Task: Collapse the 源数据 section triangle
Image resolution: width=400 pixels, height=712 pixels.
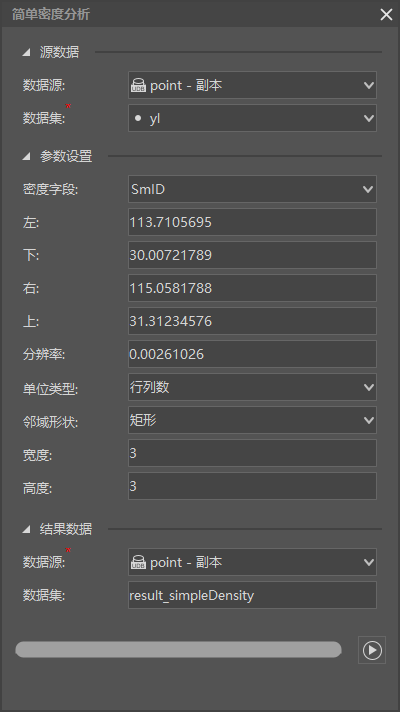Action: [26, 53]
